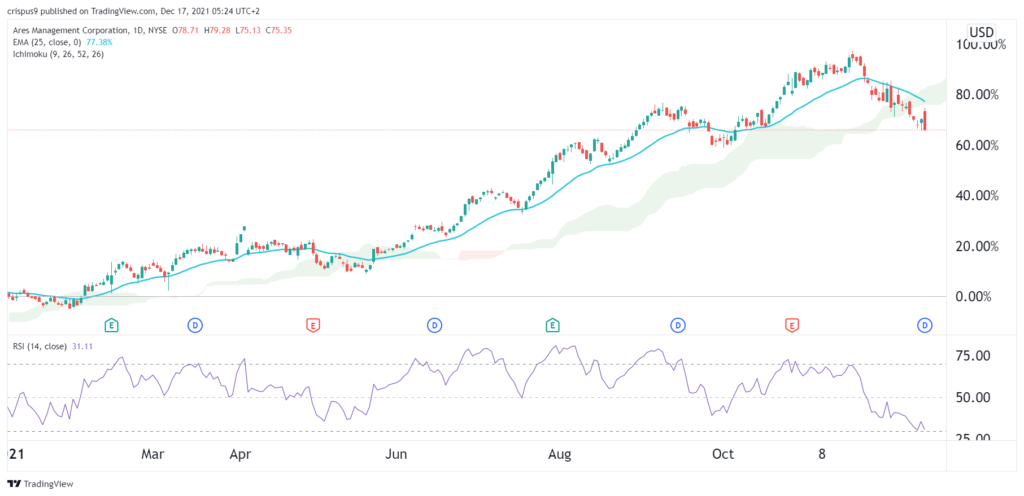Screen dimensions: 1024x496
Task: Click the 80.00% price axis label
Action: 978,95
